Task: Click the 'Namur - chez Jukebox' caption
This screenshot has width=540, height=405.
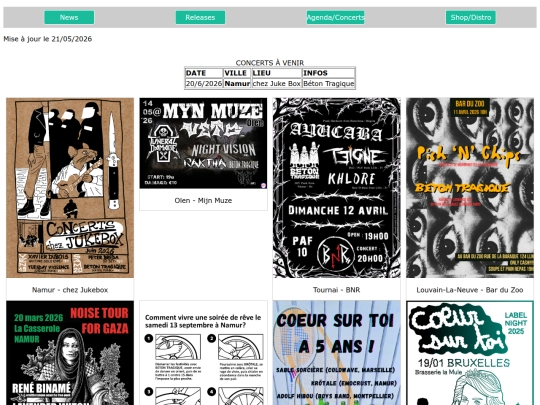Action: (x=70, y=290)
